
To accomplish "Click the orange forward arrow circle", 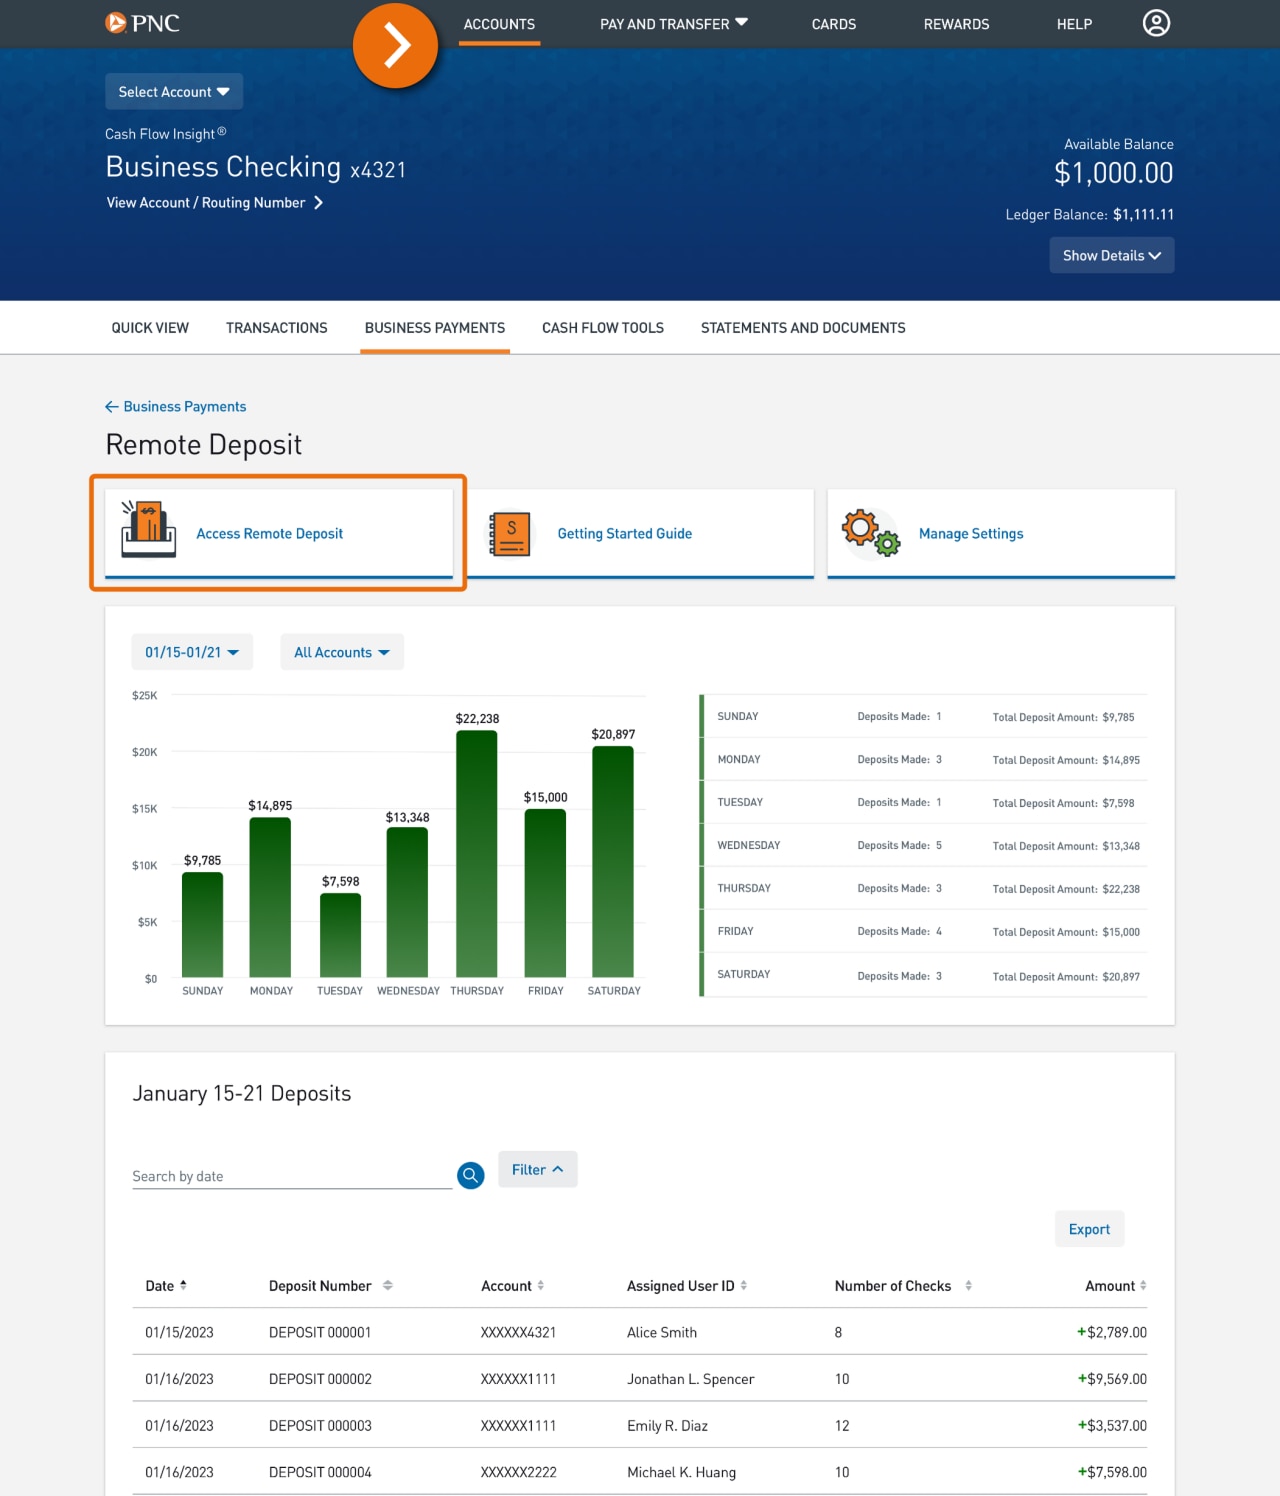I will coord(396,45).
